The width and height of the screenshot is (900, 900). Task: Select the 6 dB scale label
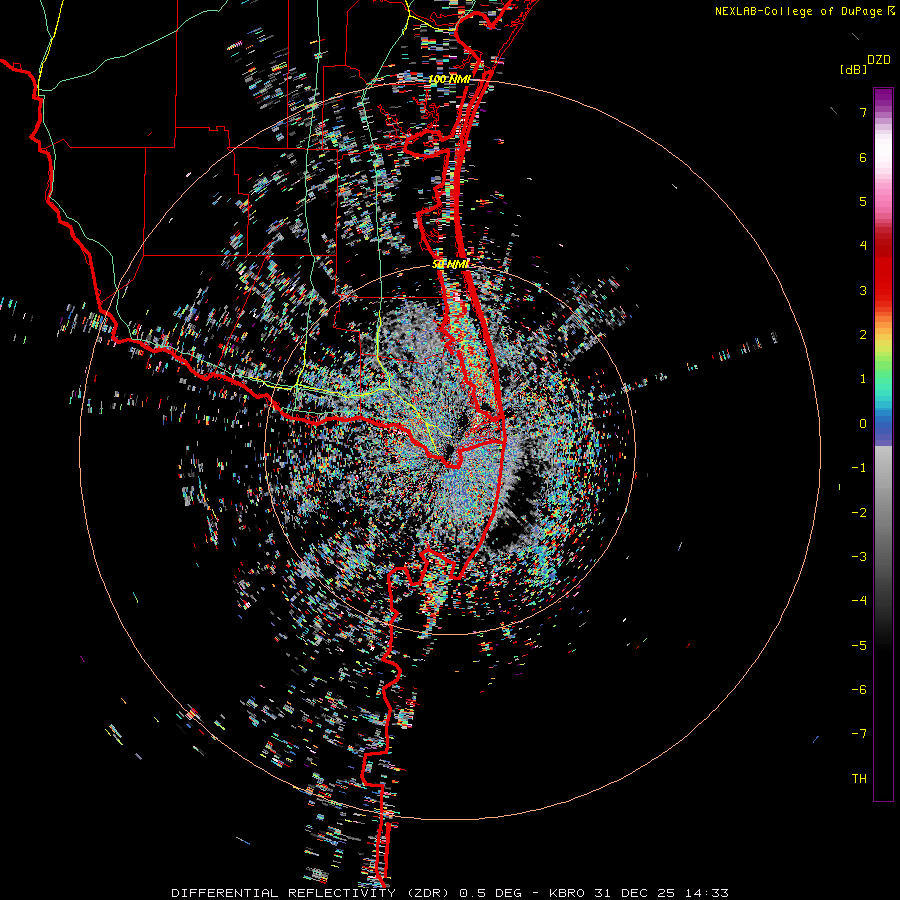click(x=863, y=157)
